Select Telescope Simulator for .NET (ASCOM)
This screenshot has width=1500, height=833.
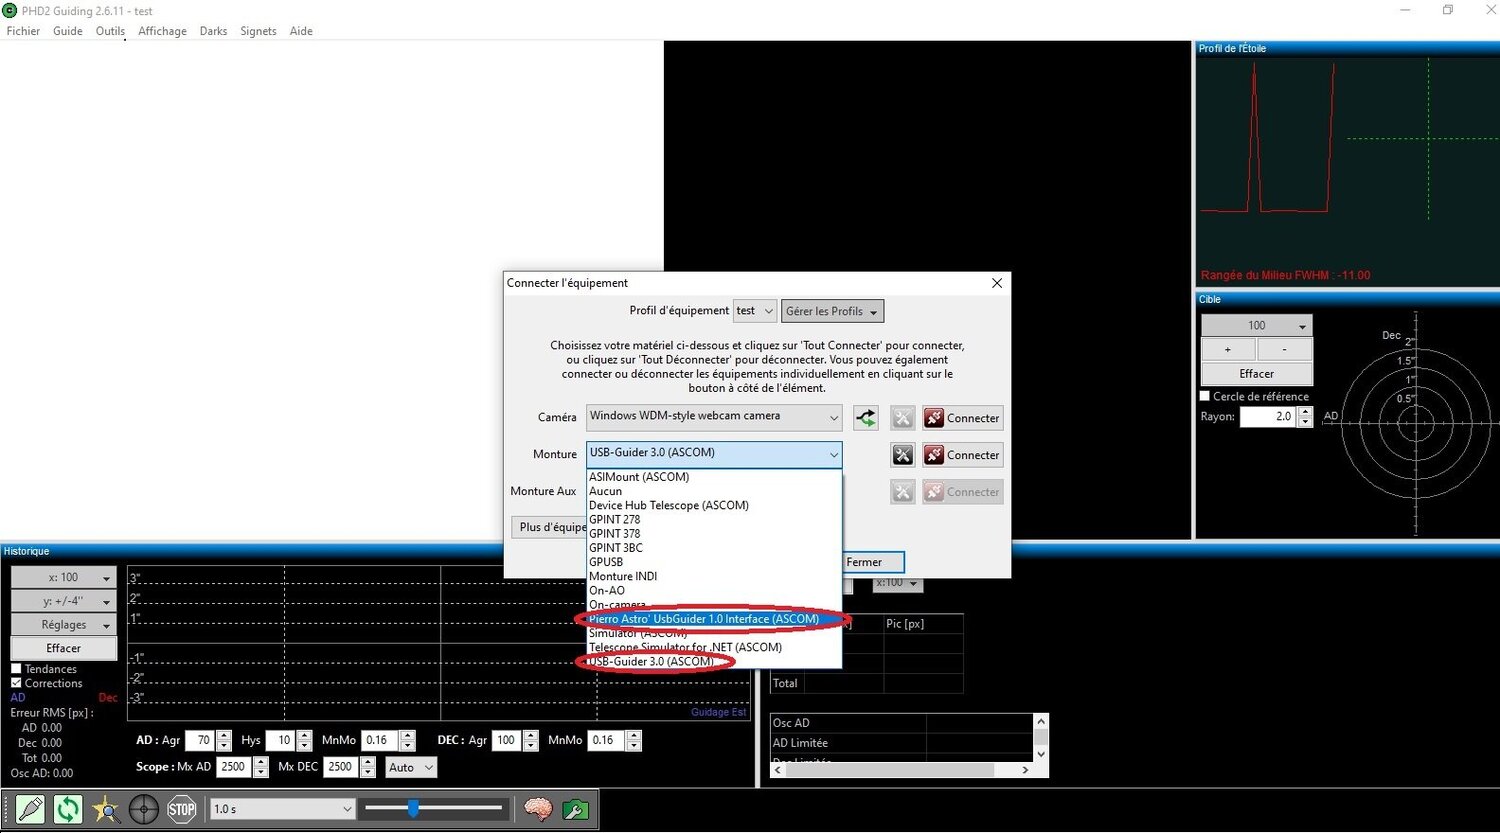point(714,647)
